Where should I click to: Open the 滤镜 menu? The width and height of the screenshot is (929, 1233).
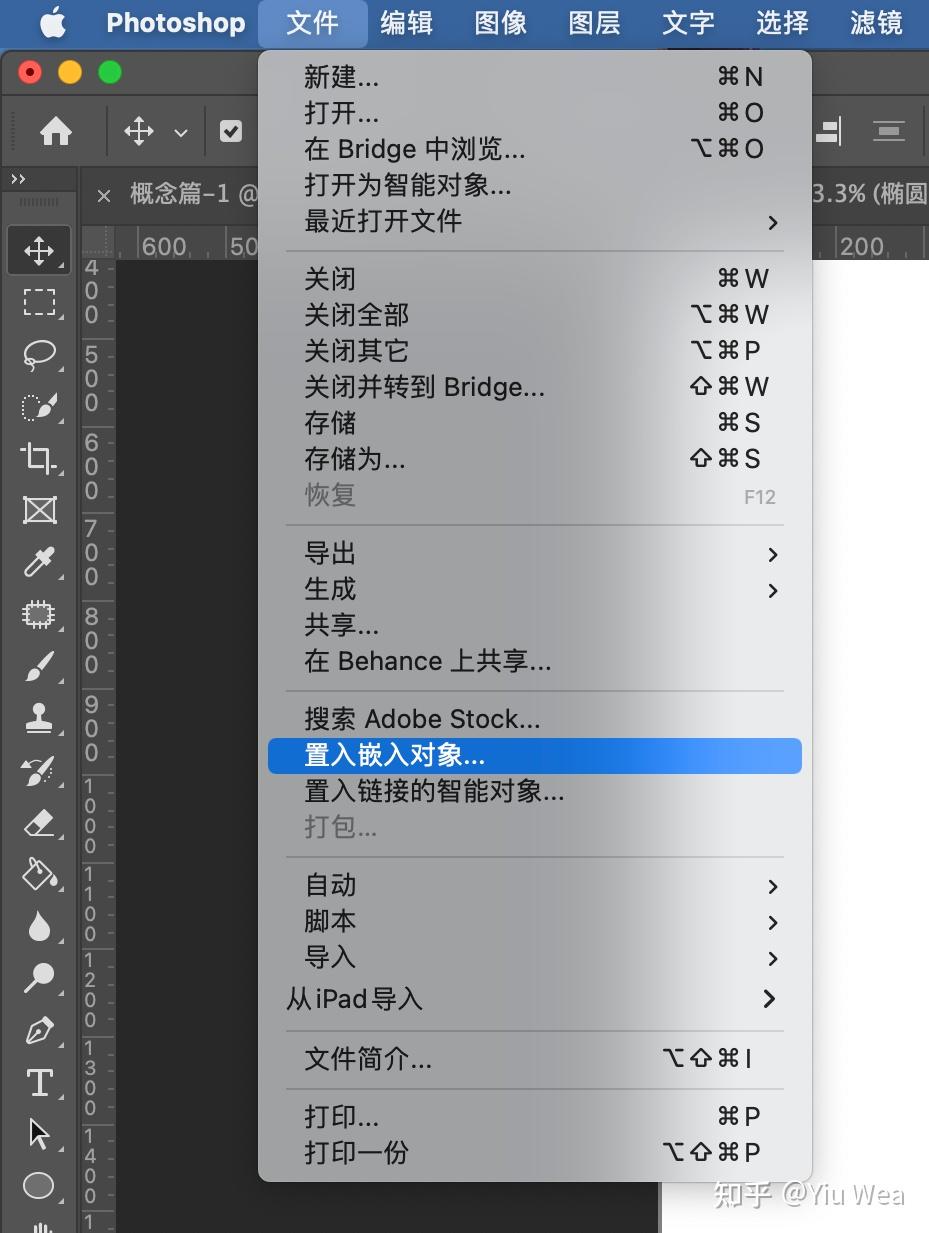(x=876, y=23)
